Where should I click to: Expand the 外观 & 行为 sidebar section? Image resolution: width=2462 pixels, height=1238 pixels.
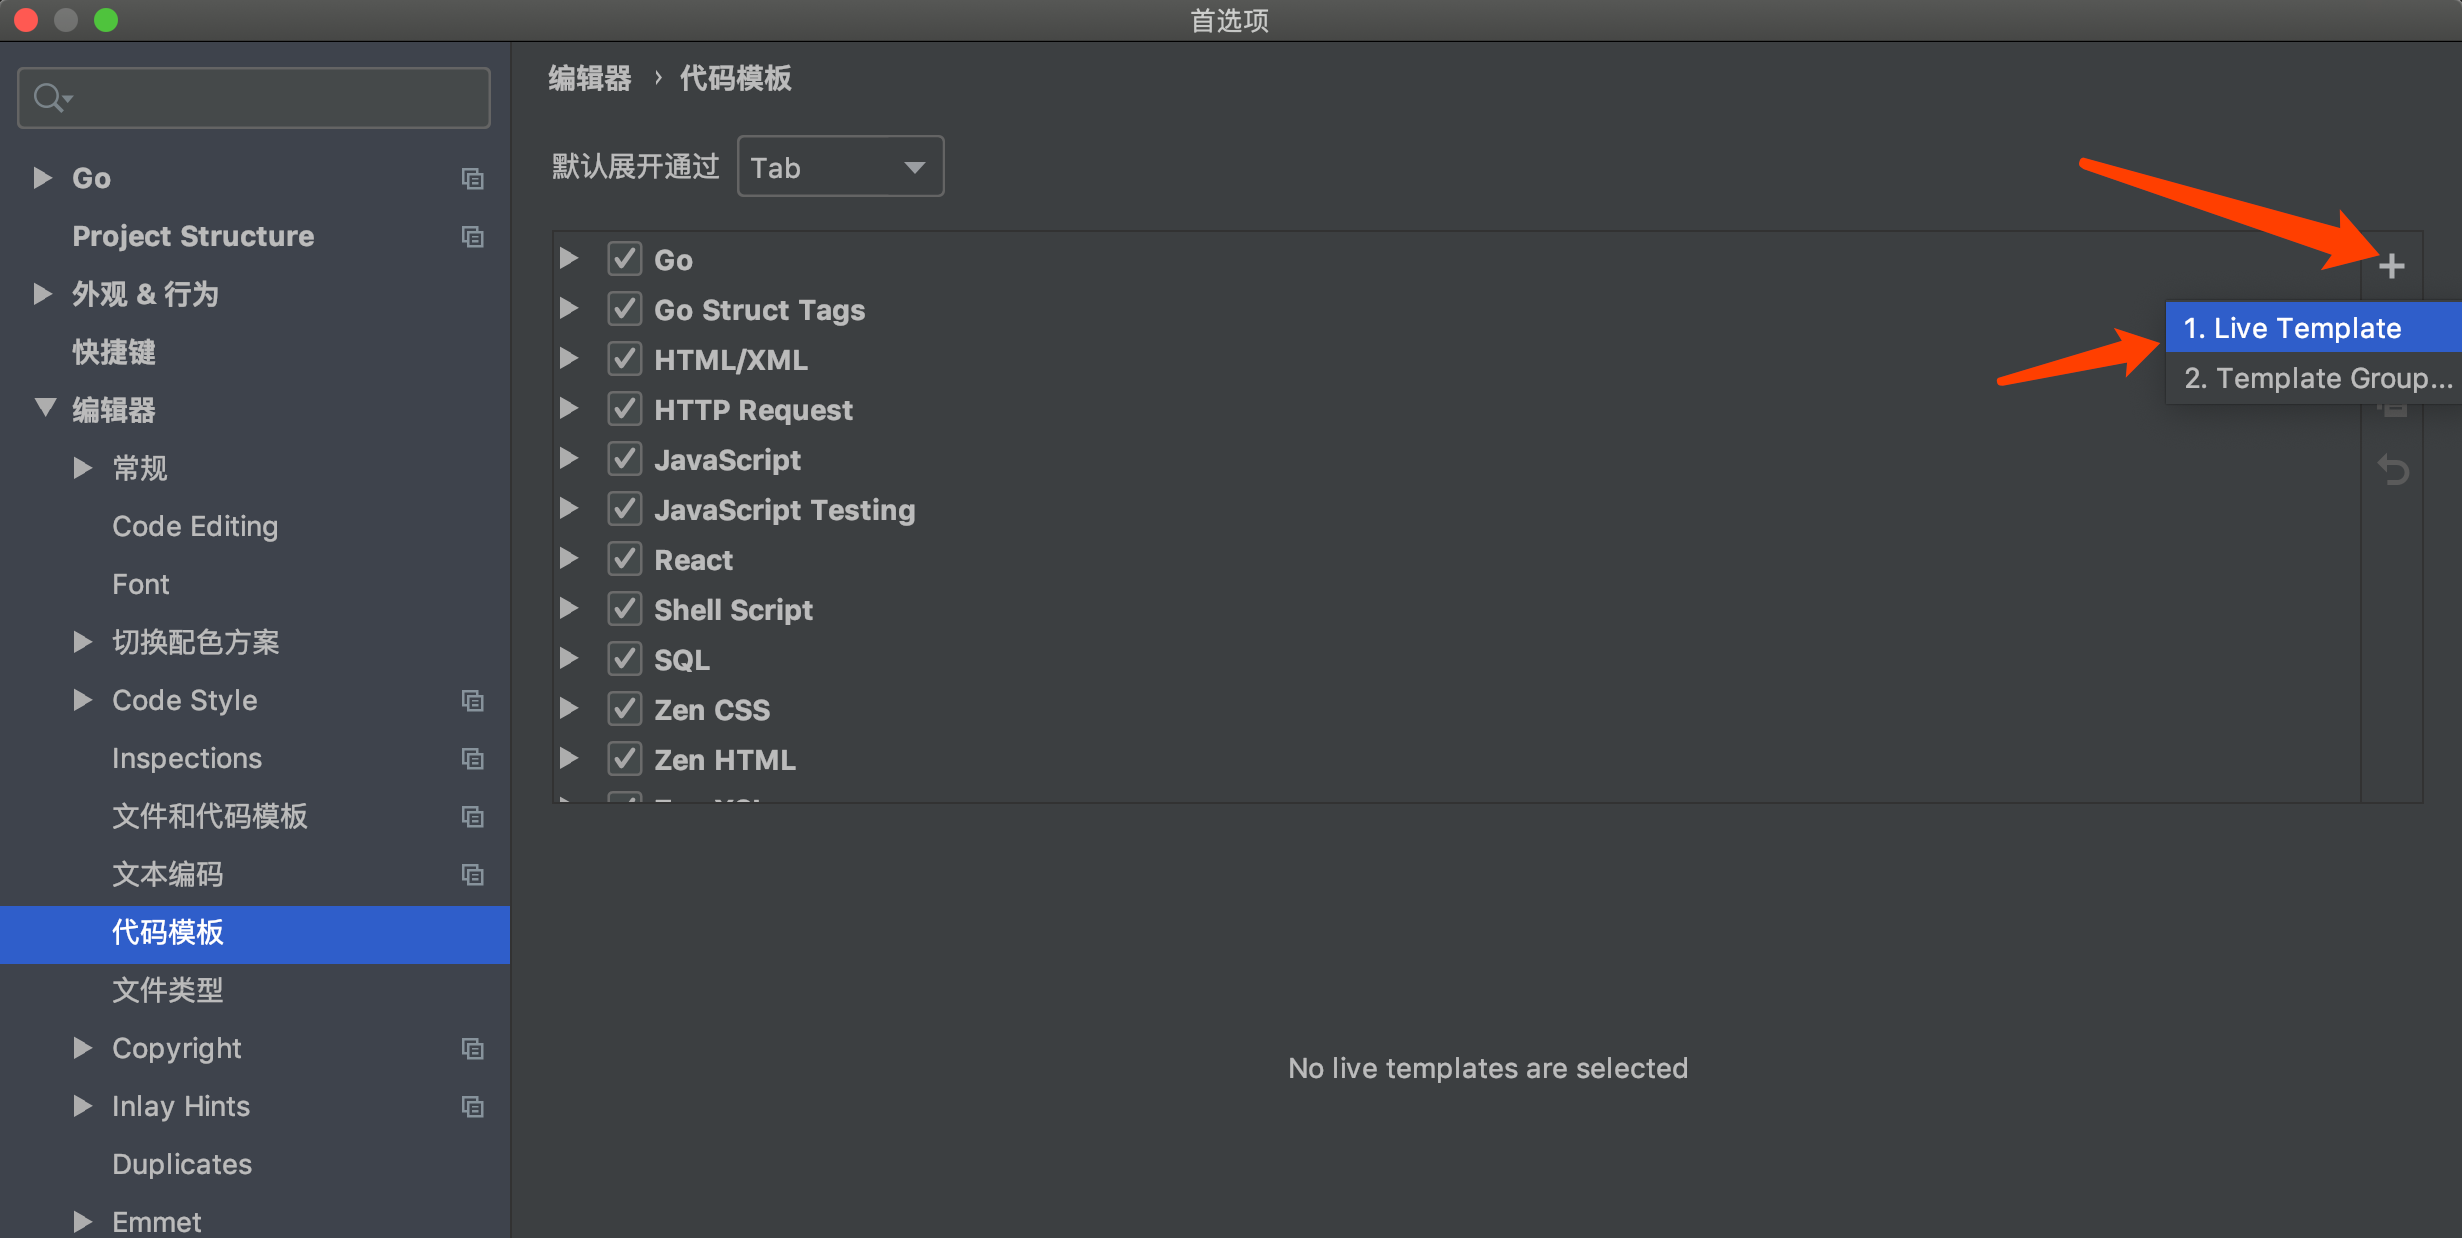42,293
